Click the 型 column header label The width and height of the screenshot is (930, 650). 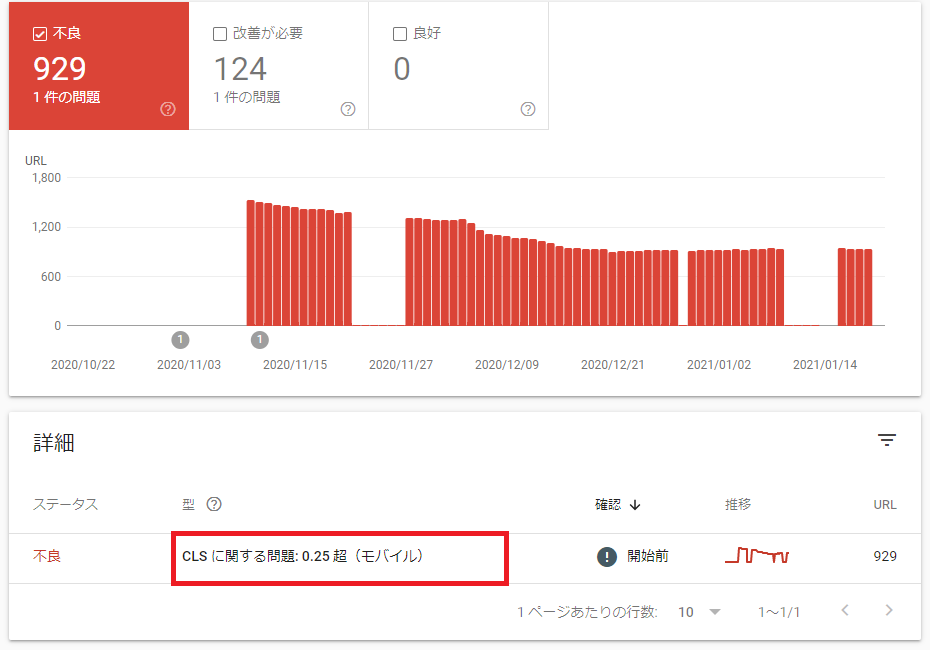click(189, 505)
